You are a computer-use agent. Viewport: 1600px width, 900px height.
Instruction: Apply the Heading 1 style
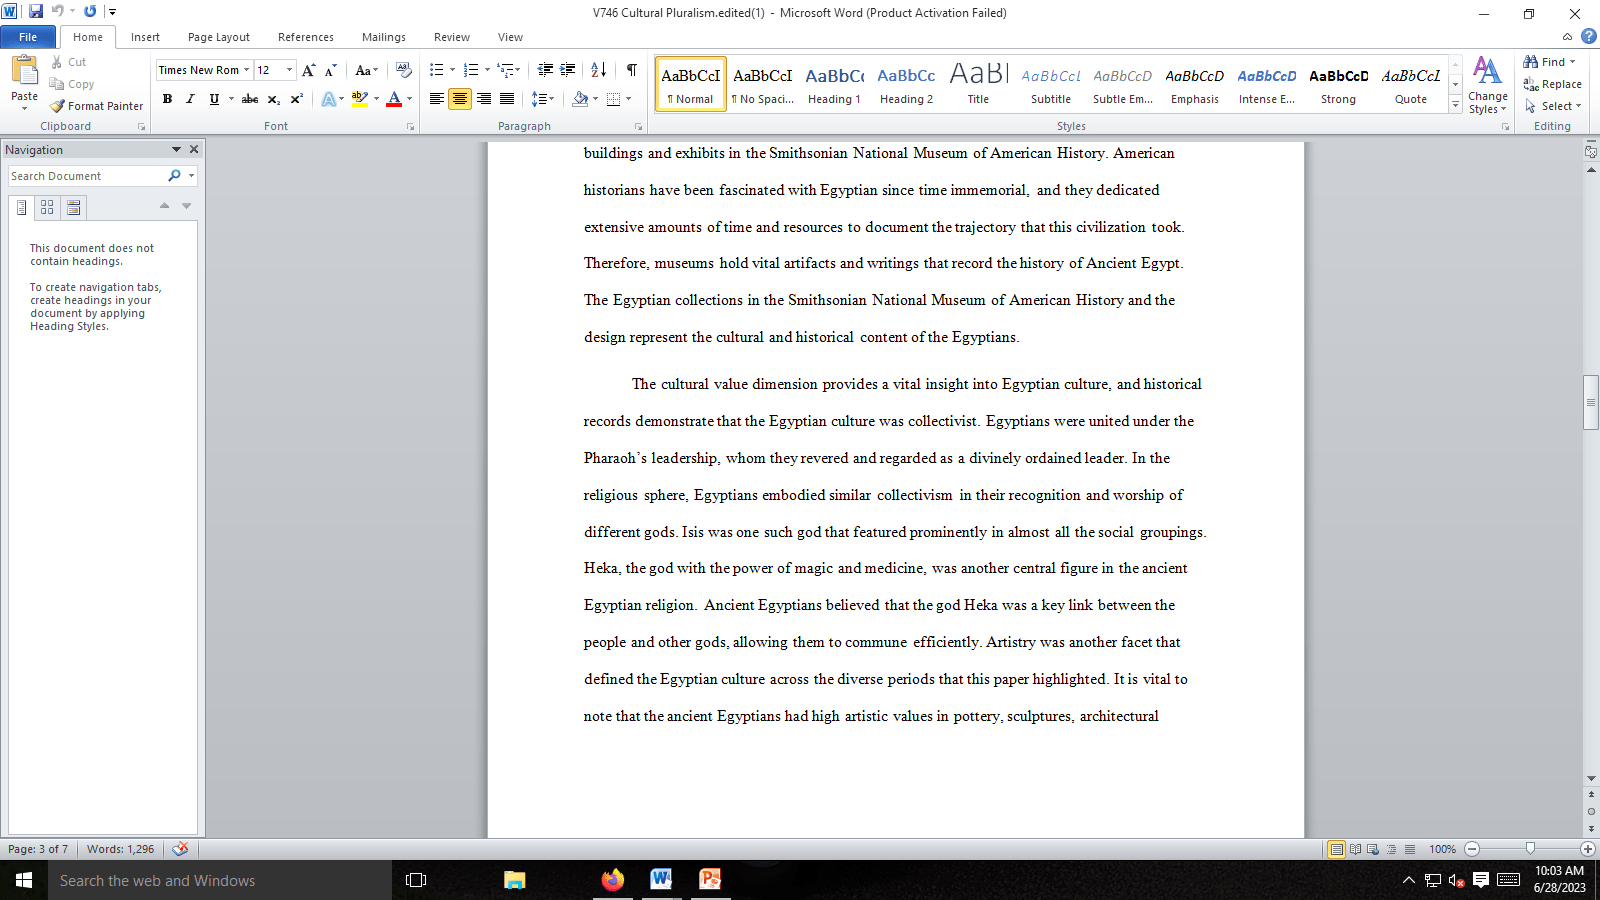(x=834, y=84)
